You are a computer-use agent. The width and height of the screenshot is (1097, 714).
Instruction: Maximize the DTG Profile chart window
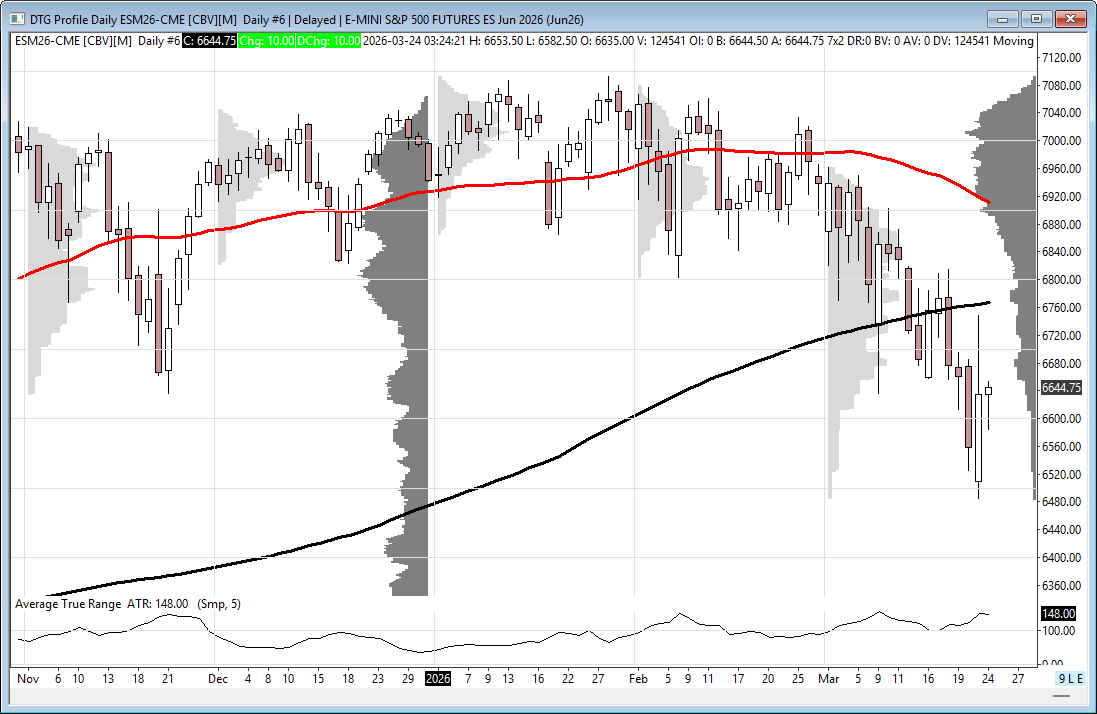1036,19
